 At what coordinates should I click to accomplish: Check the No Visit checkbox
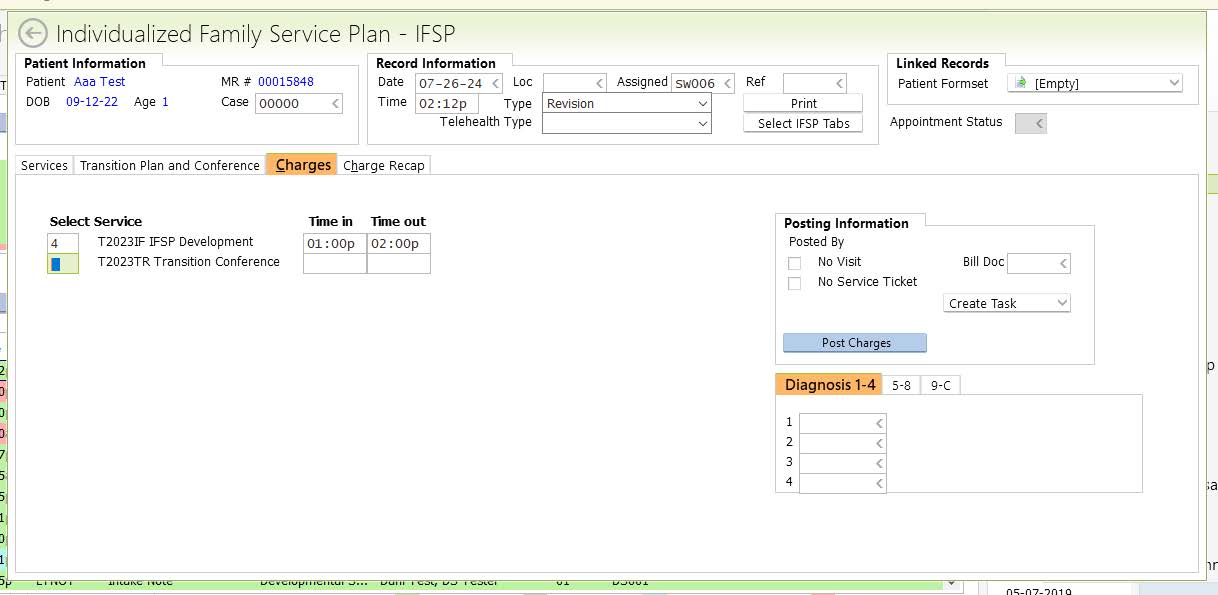(x=795, y=263)
